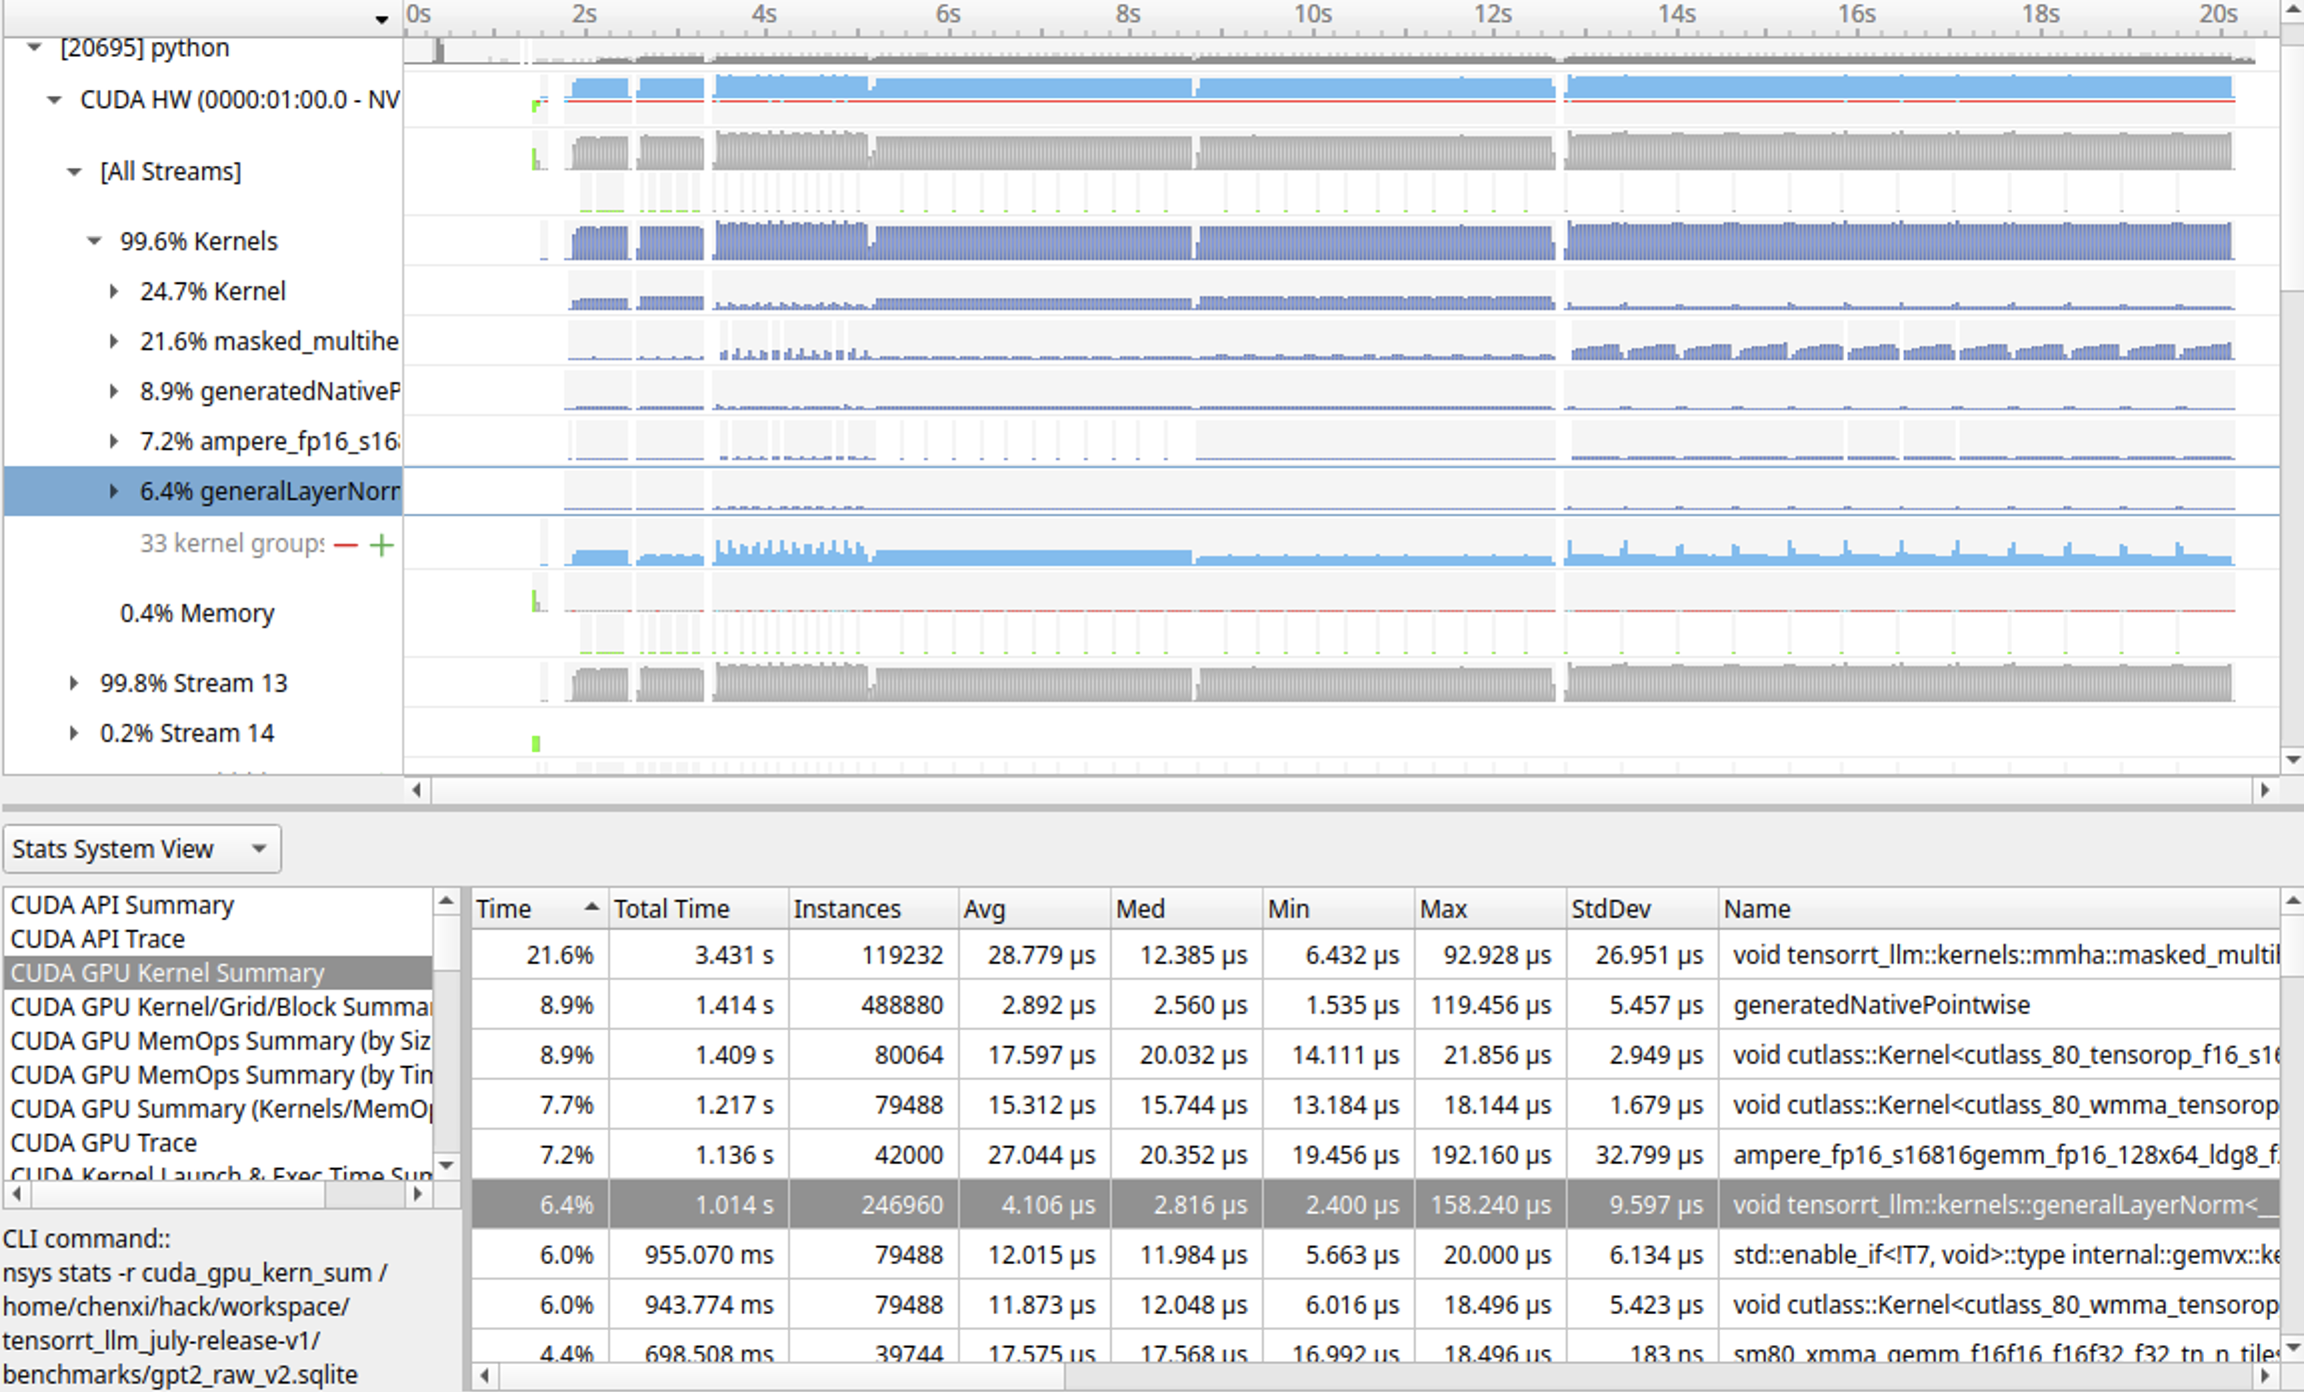
Task: Click timeline vertical scroll down arrow
Action: 2292,760
